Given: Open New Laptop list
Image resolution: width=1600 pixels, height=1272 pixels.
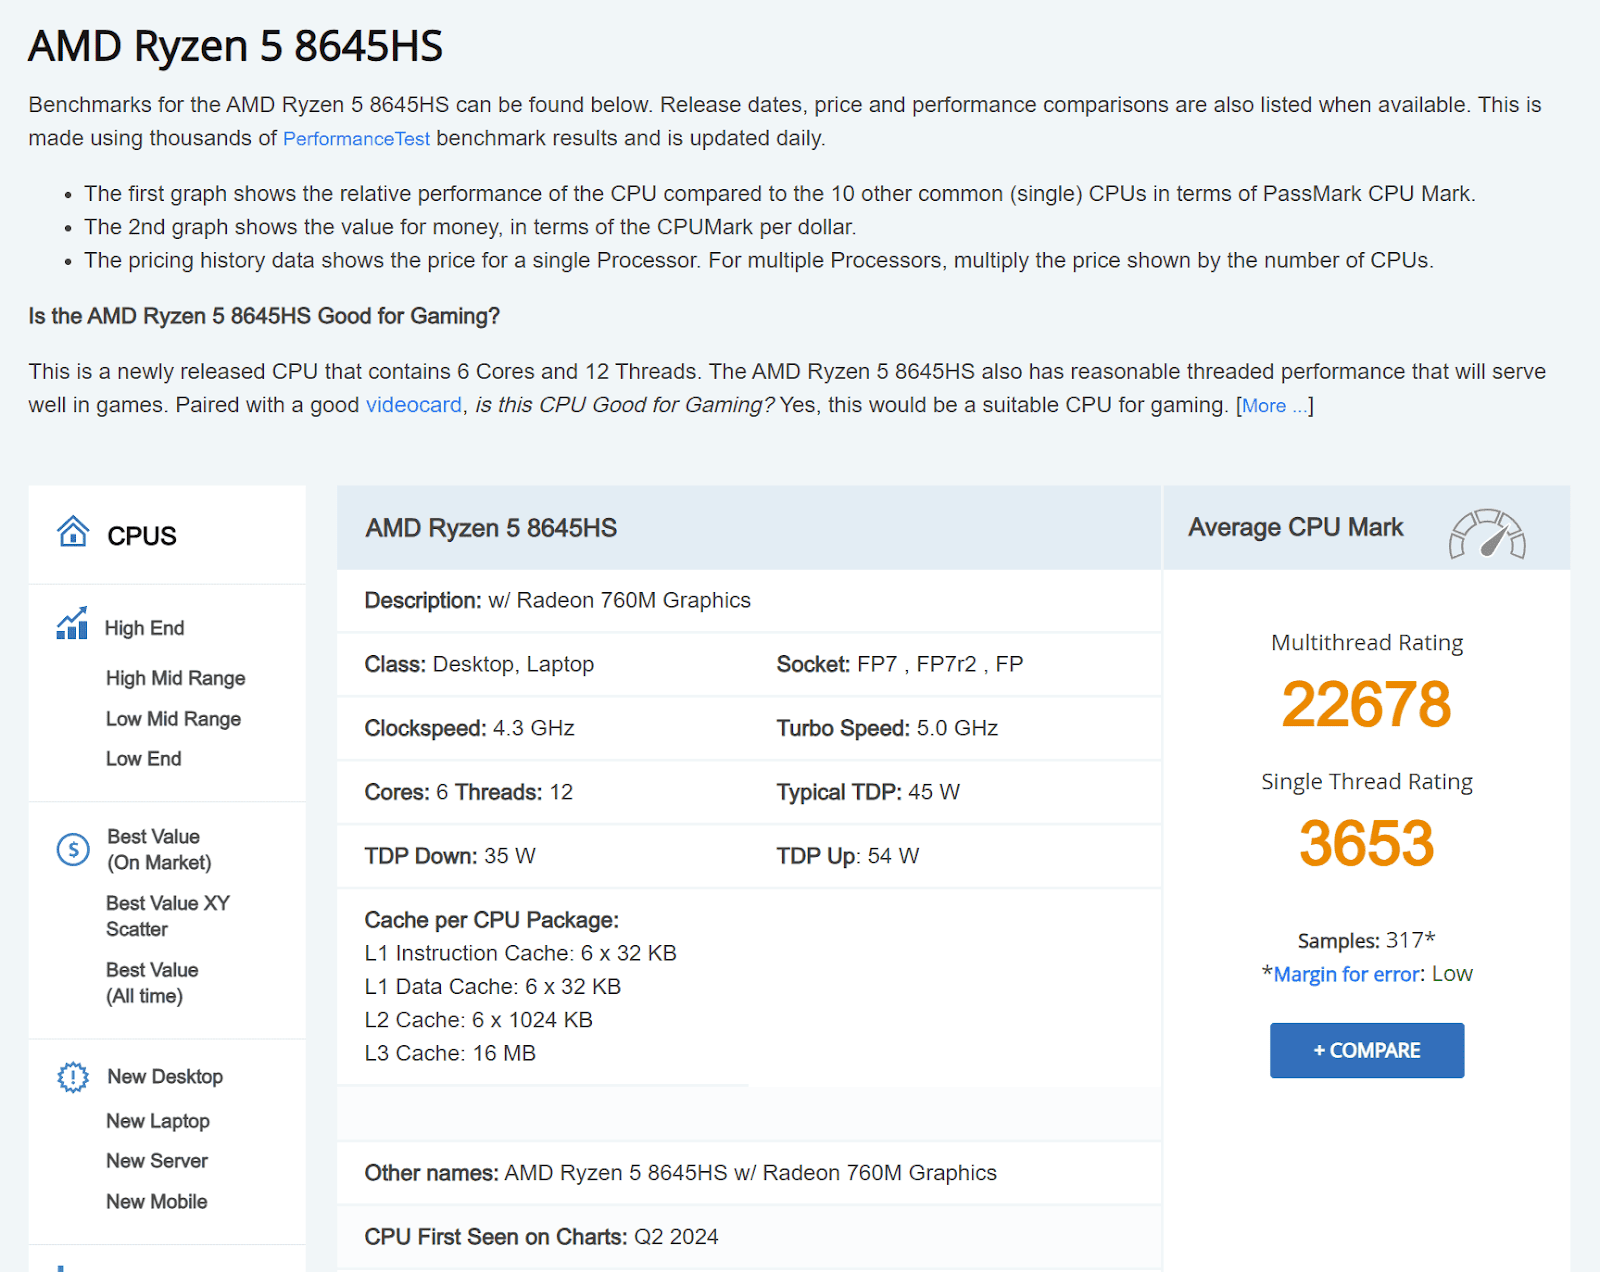Looking at the screenshot, I should (158, 1121).
